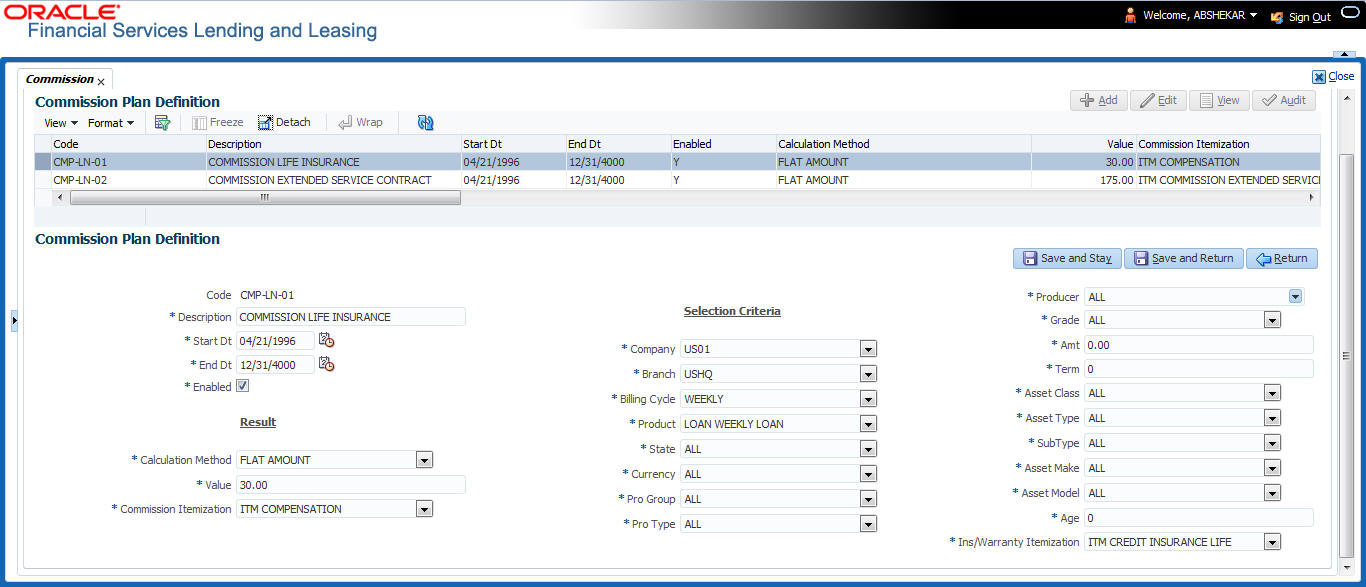Open the Billing Cycle dropdown
Viewport: 1366px width, 587px height.
[868, 399]
